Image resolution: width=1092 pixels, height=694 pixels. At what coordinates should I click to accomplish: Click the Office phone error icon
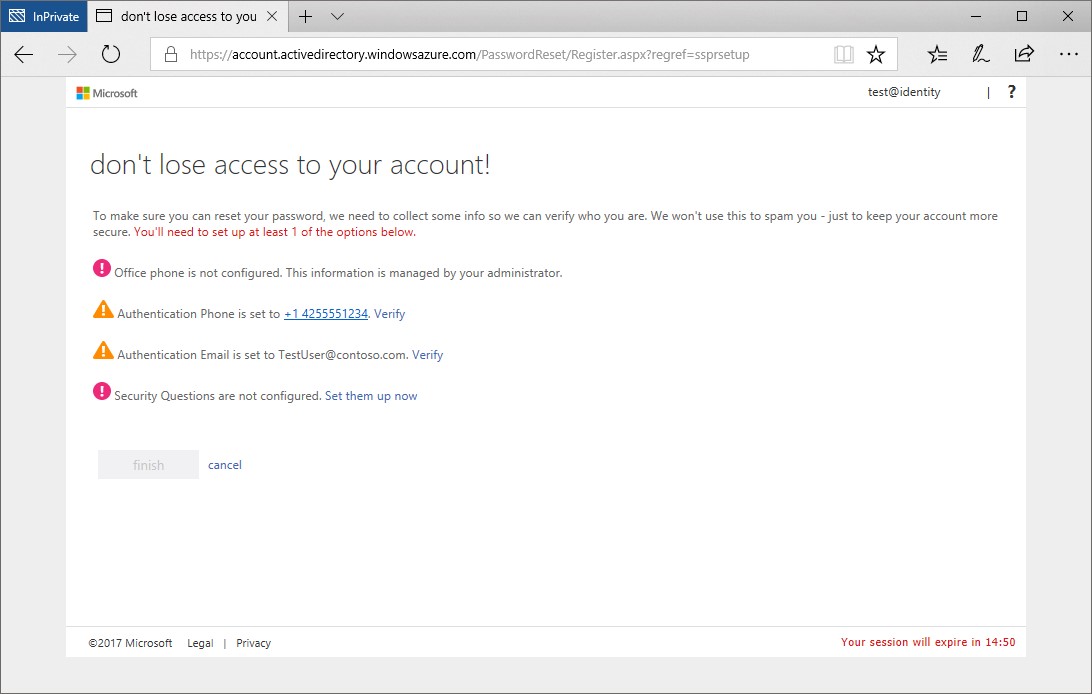(102, 268)
